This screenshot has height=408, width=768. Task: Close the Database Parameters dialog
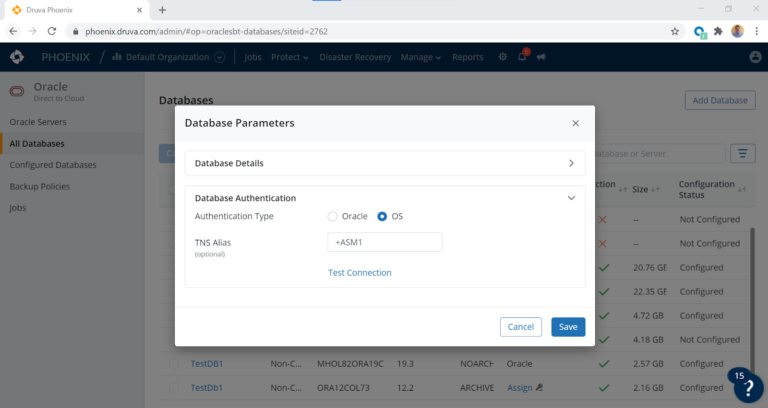575,123
